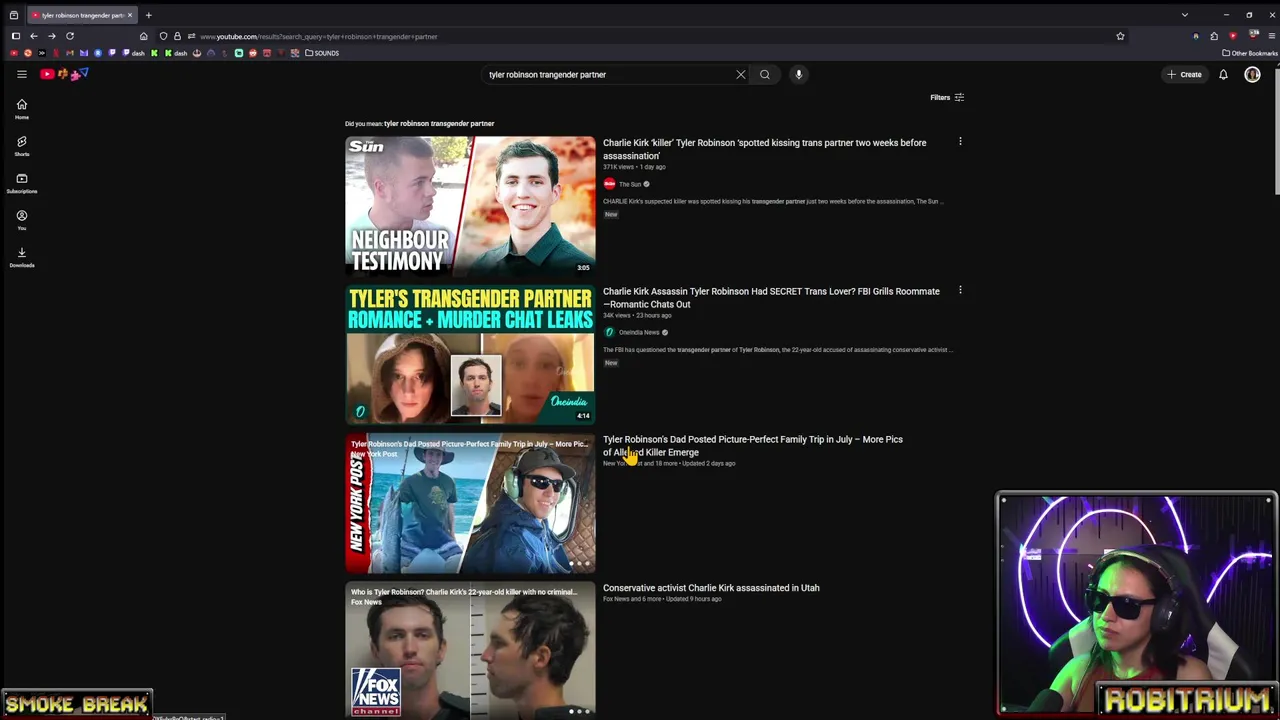Open the browser home page icon
This screenshot has height=720, width=1280.
pyautogui.click(x=143, y=36)
